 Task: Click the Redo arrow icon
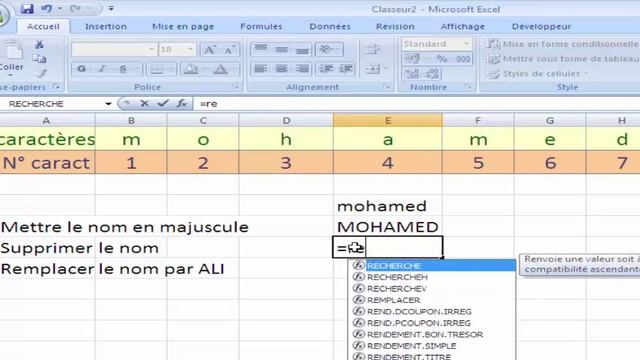(76, 9)
